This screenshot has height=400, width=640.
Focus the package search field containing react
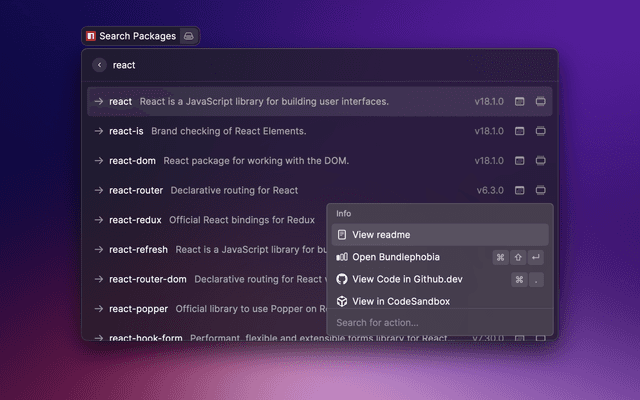tap(300, 65)
